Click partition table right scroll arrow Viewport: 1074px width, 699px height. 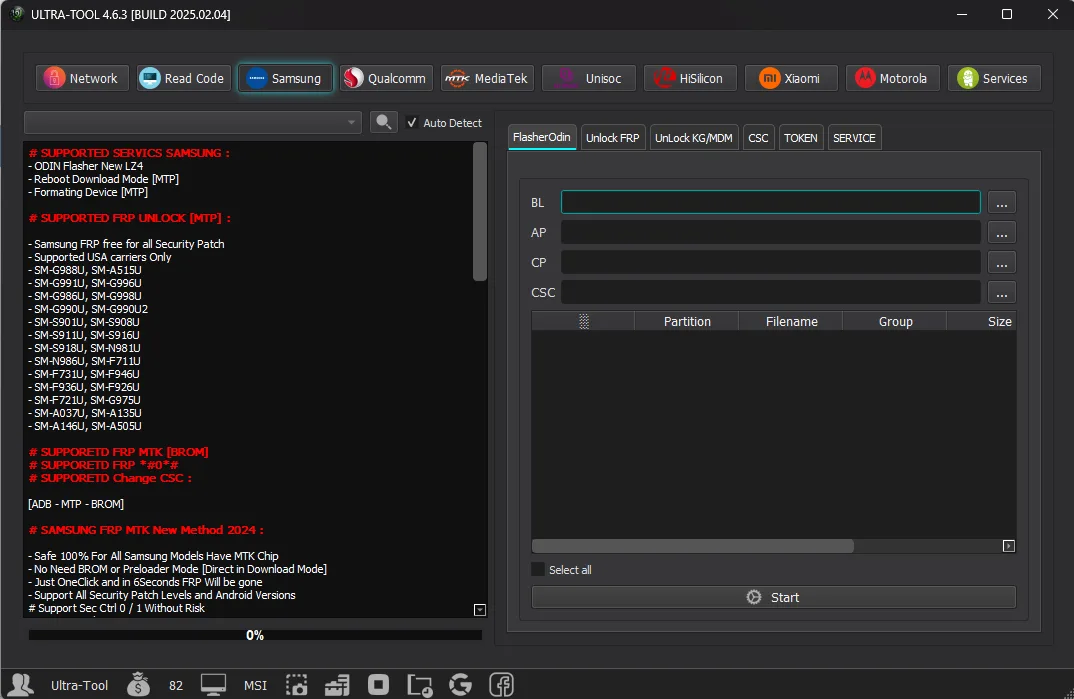click(x=1008, y=546)
